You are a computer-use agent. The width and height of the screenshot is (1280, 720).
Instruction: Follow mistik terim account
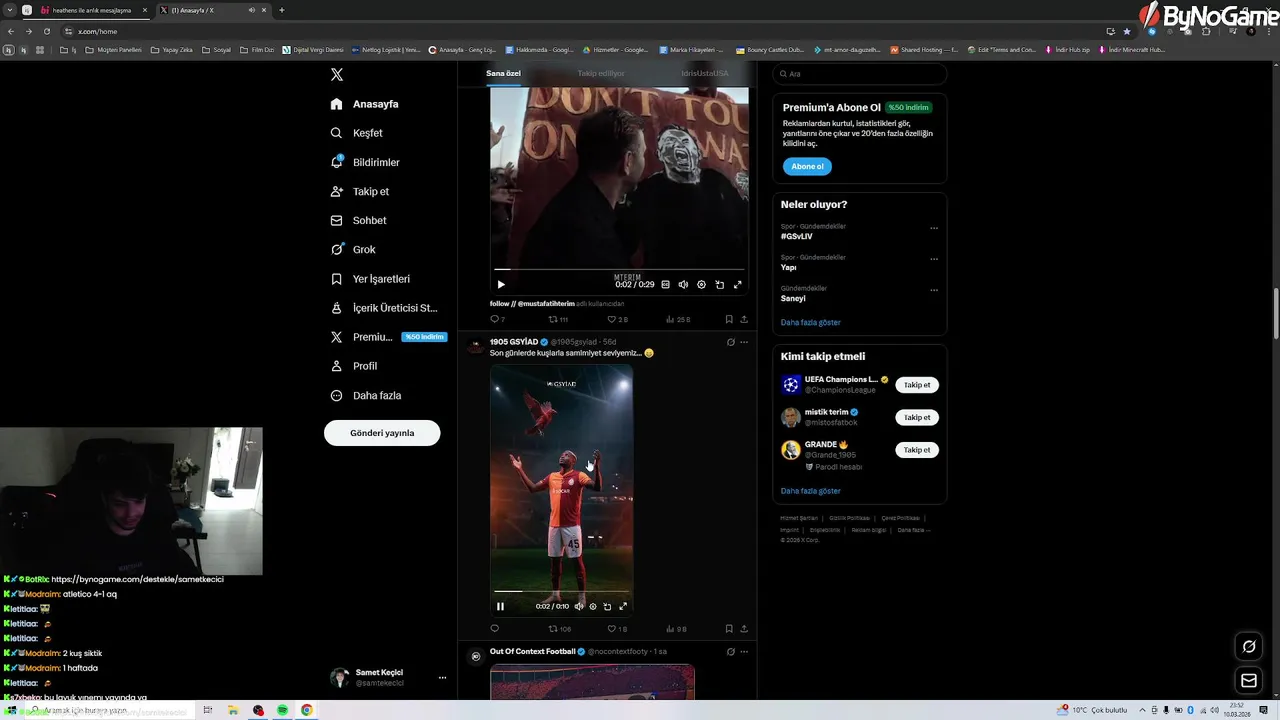pos(917,417)
